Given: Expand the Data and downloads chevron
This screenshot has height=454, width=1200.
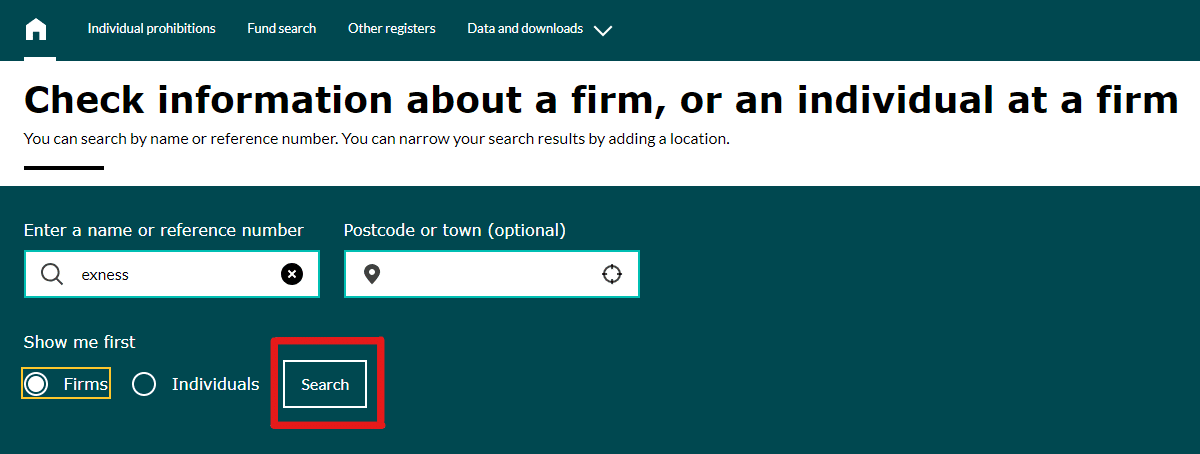Looking at the screenshot, I should pyautogui.click(x=602, y=30).
